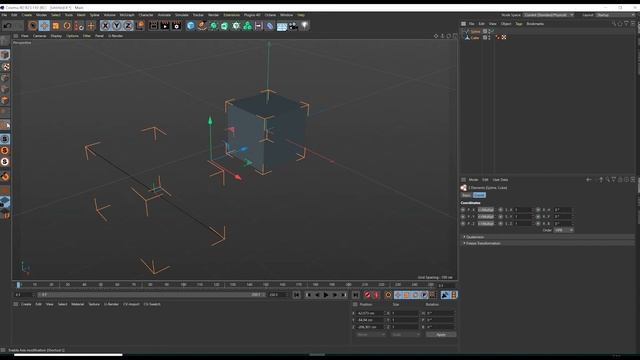640x360 pixels.
Task: Open the rotation Order dropdown
Action: (x=563, y=230)
